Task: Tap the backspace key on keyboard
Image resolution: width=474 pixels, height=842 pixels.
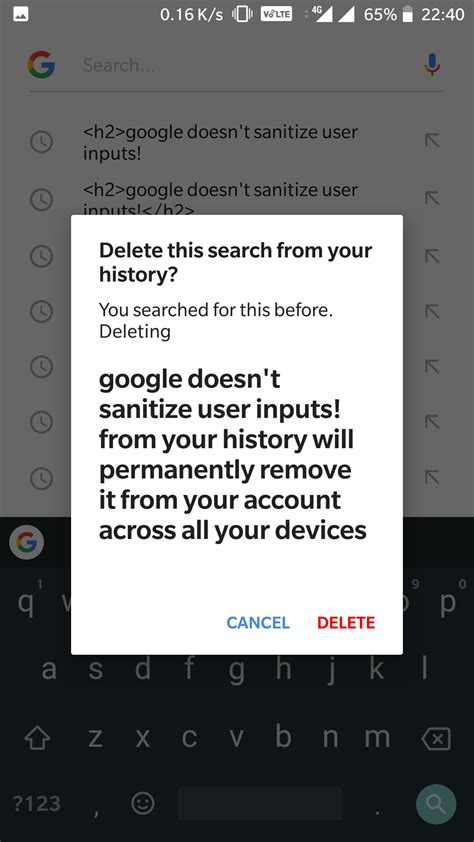Action: tap(436, 739)
